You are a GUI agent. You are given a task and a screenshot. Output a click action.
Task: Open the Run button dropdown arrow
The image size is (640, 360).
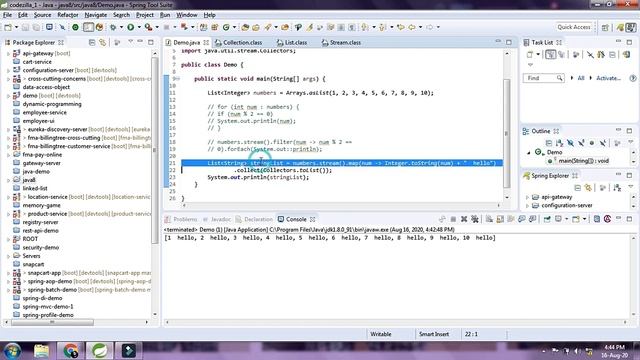pos(139,27)
